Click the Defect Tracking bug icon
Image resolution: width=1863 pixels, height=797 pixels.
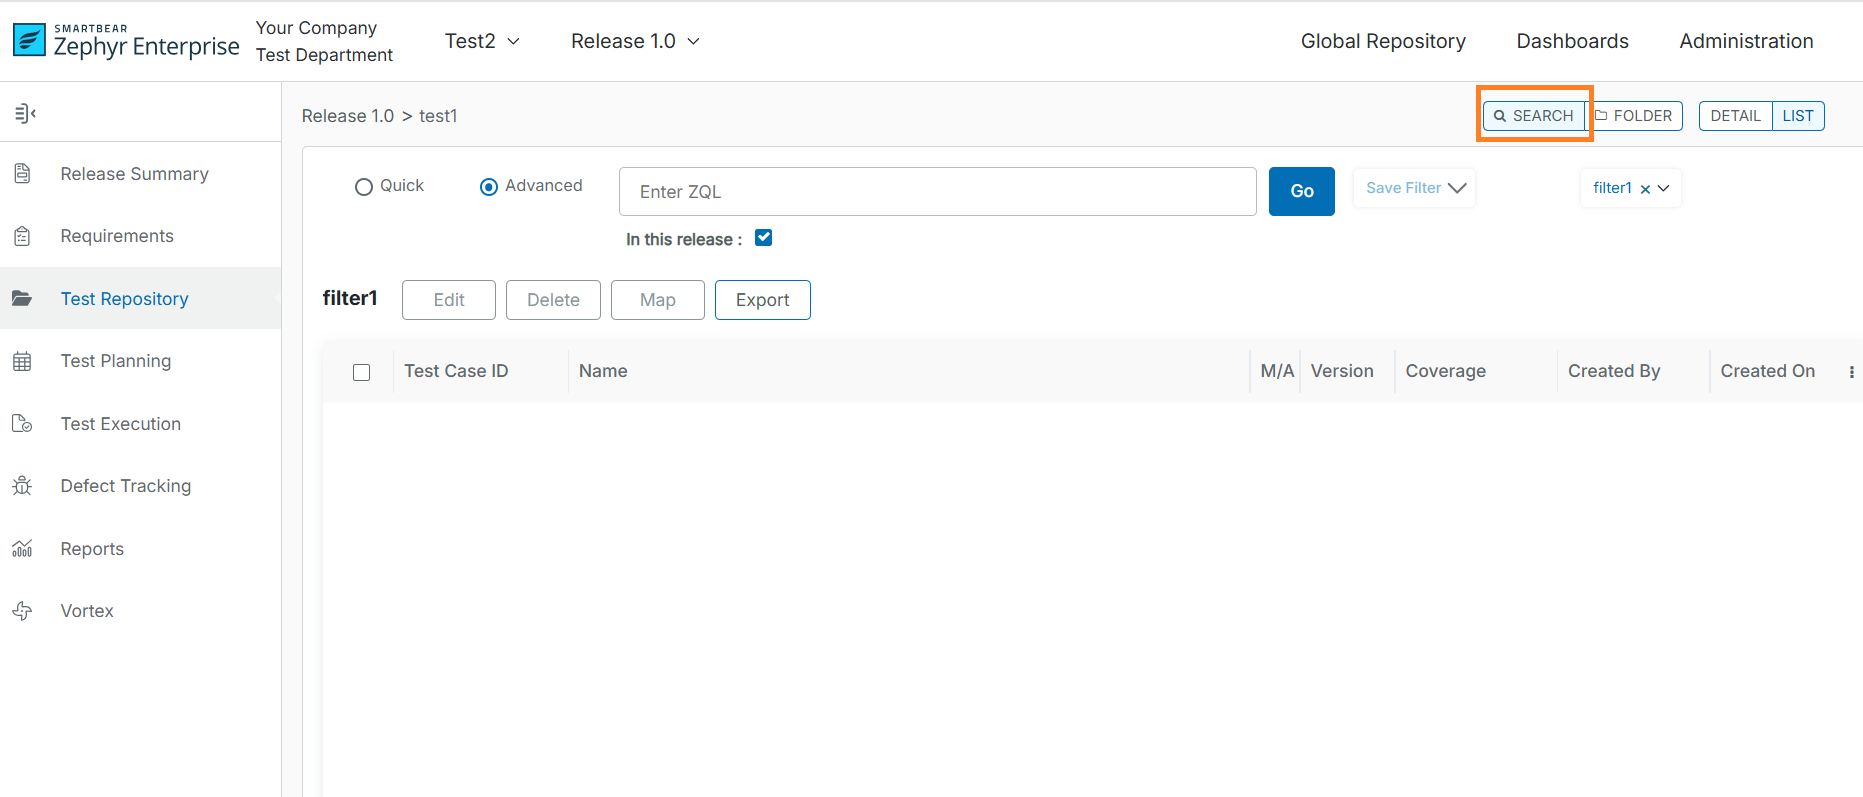click(22, 486)
